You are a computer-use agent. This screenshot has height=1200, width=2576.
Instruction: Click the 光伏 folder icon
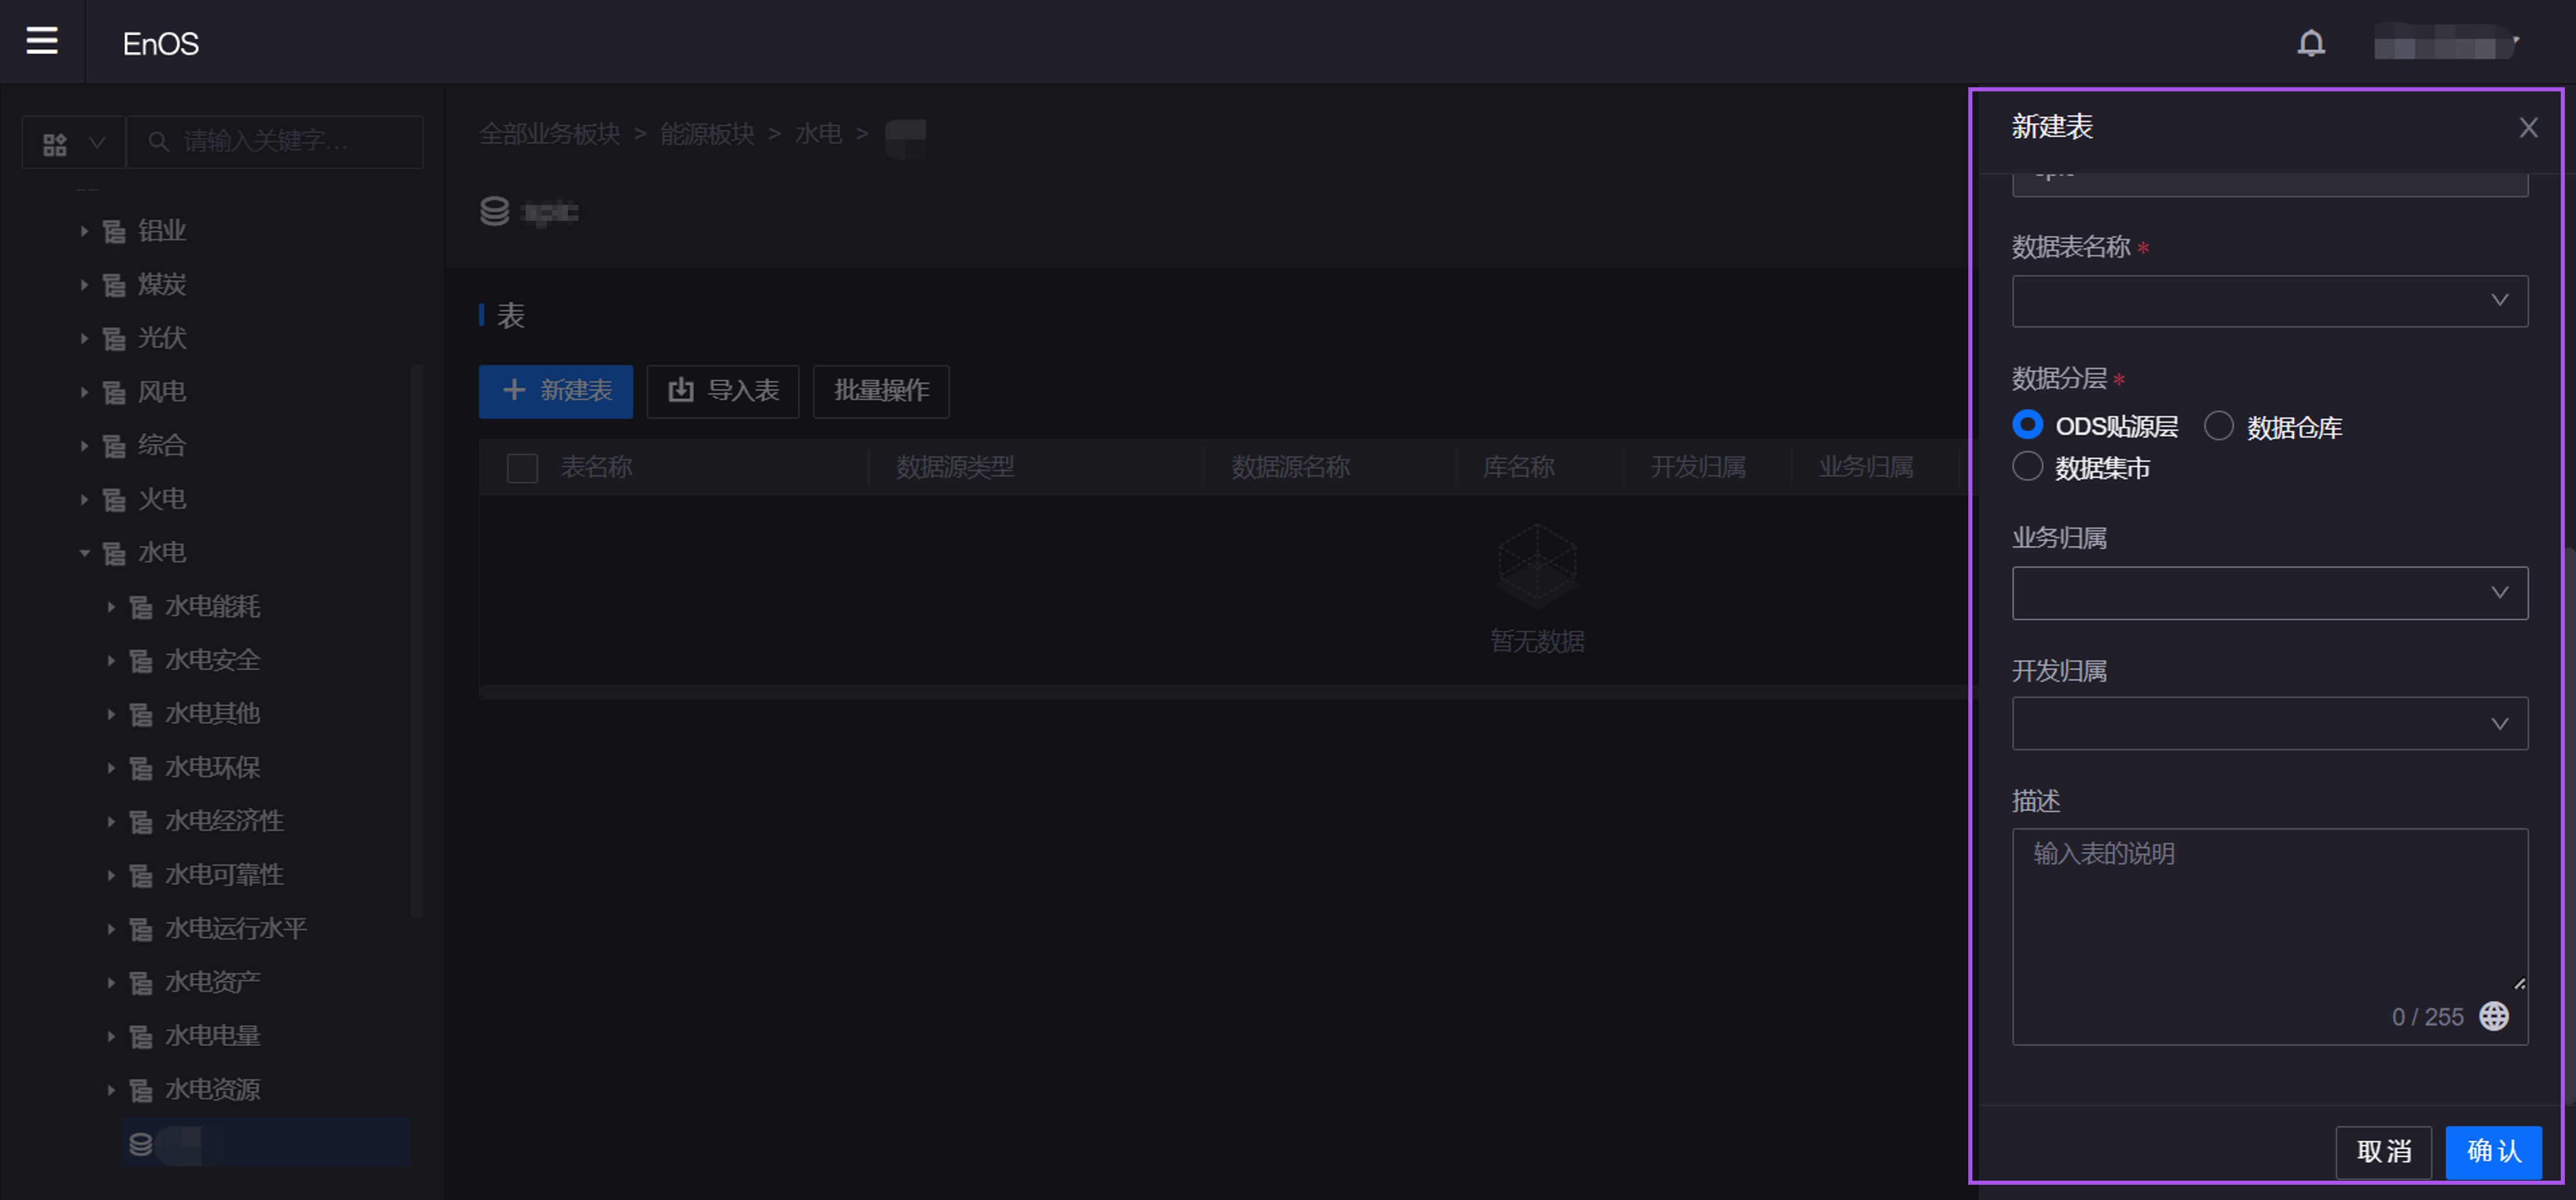[x=115, y=339]
